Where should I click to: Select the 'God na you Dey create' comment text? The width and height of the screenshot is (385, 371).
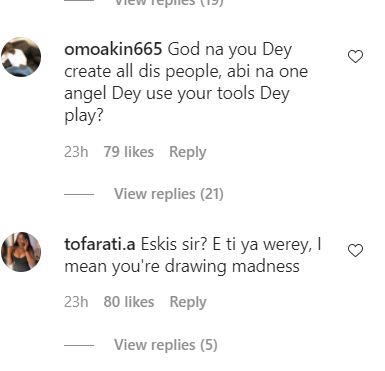coord(186,82)
